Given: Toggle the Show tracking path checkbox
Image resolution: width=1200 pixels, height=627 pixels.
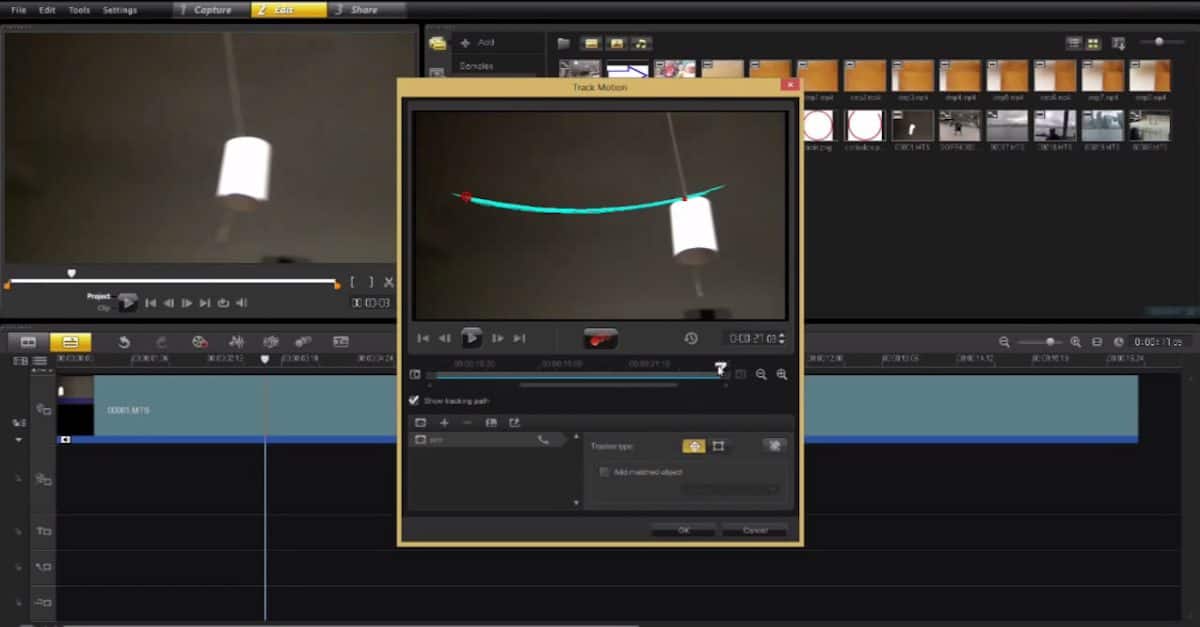Looking at the screenshot, I should pyautogui.click(x=414, y=400).
